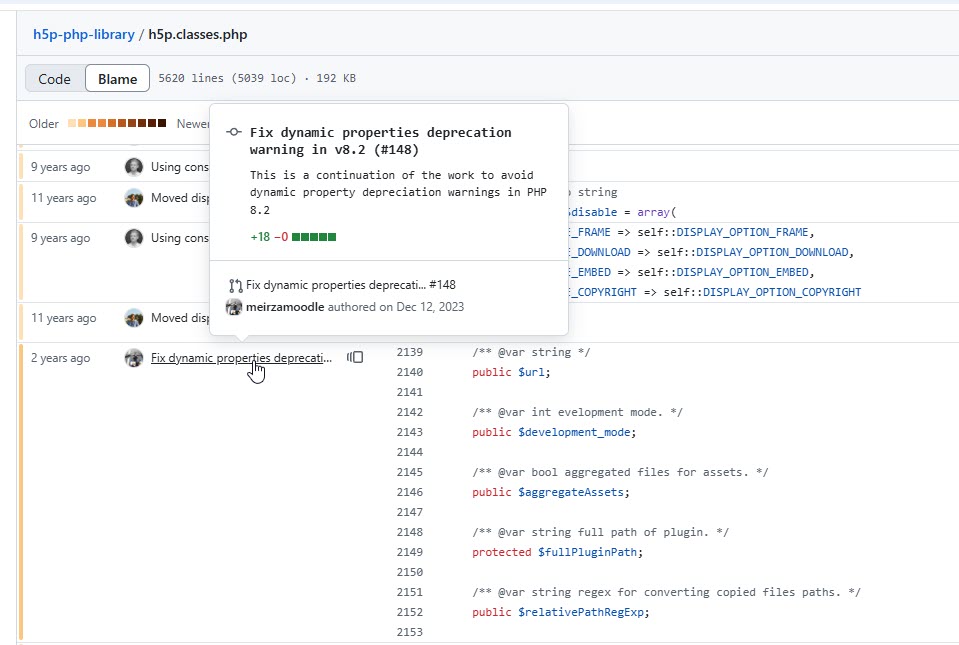Switch to the Code view tab
Viewport: 959px width, 645px height.
coord(55,78)
